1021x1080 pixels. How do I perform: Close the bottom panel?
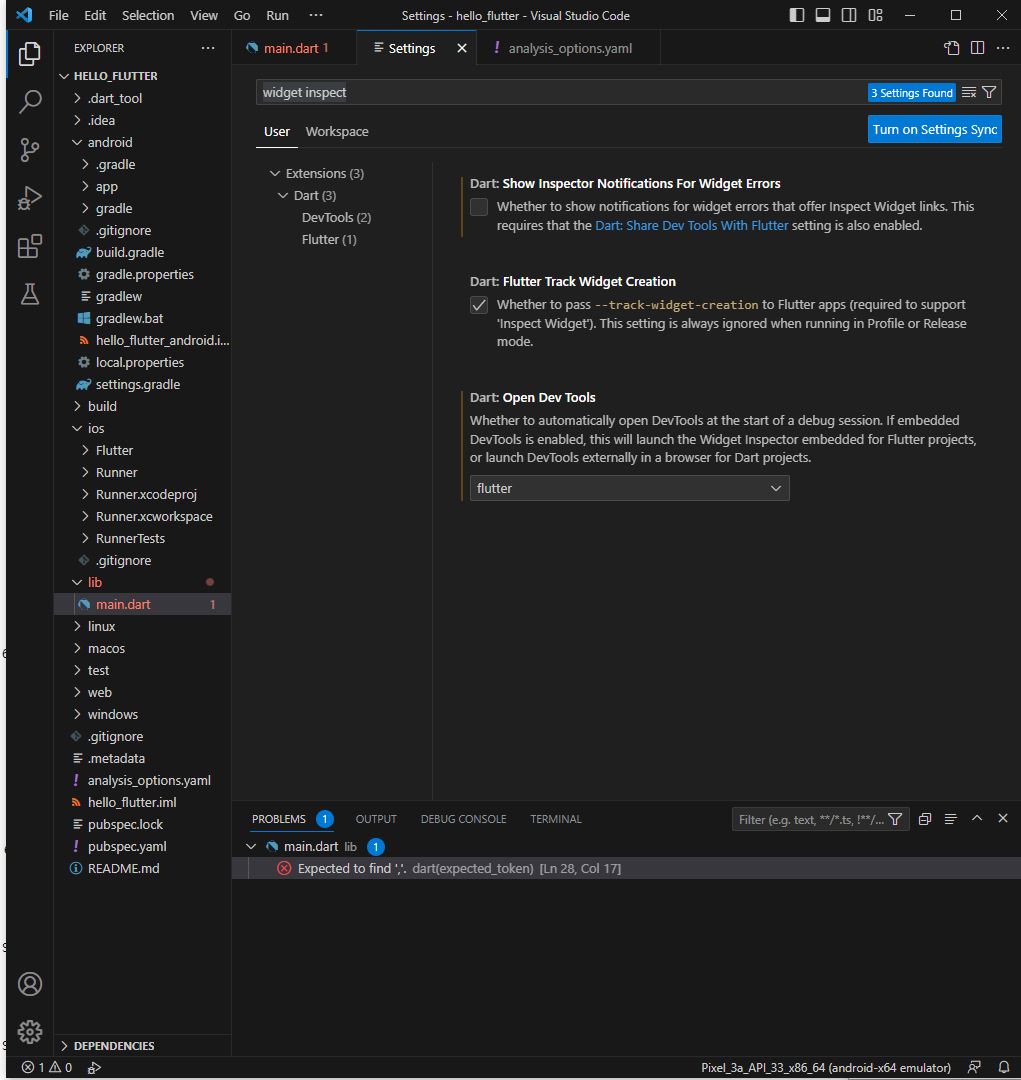pos(1003,818)
